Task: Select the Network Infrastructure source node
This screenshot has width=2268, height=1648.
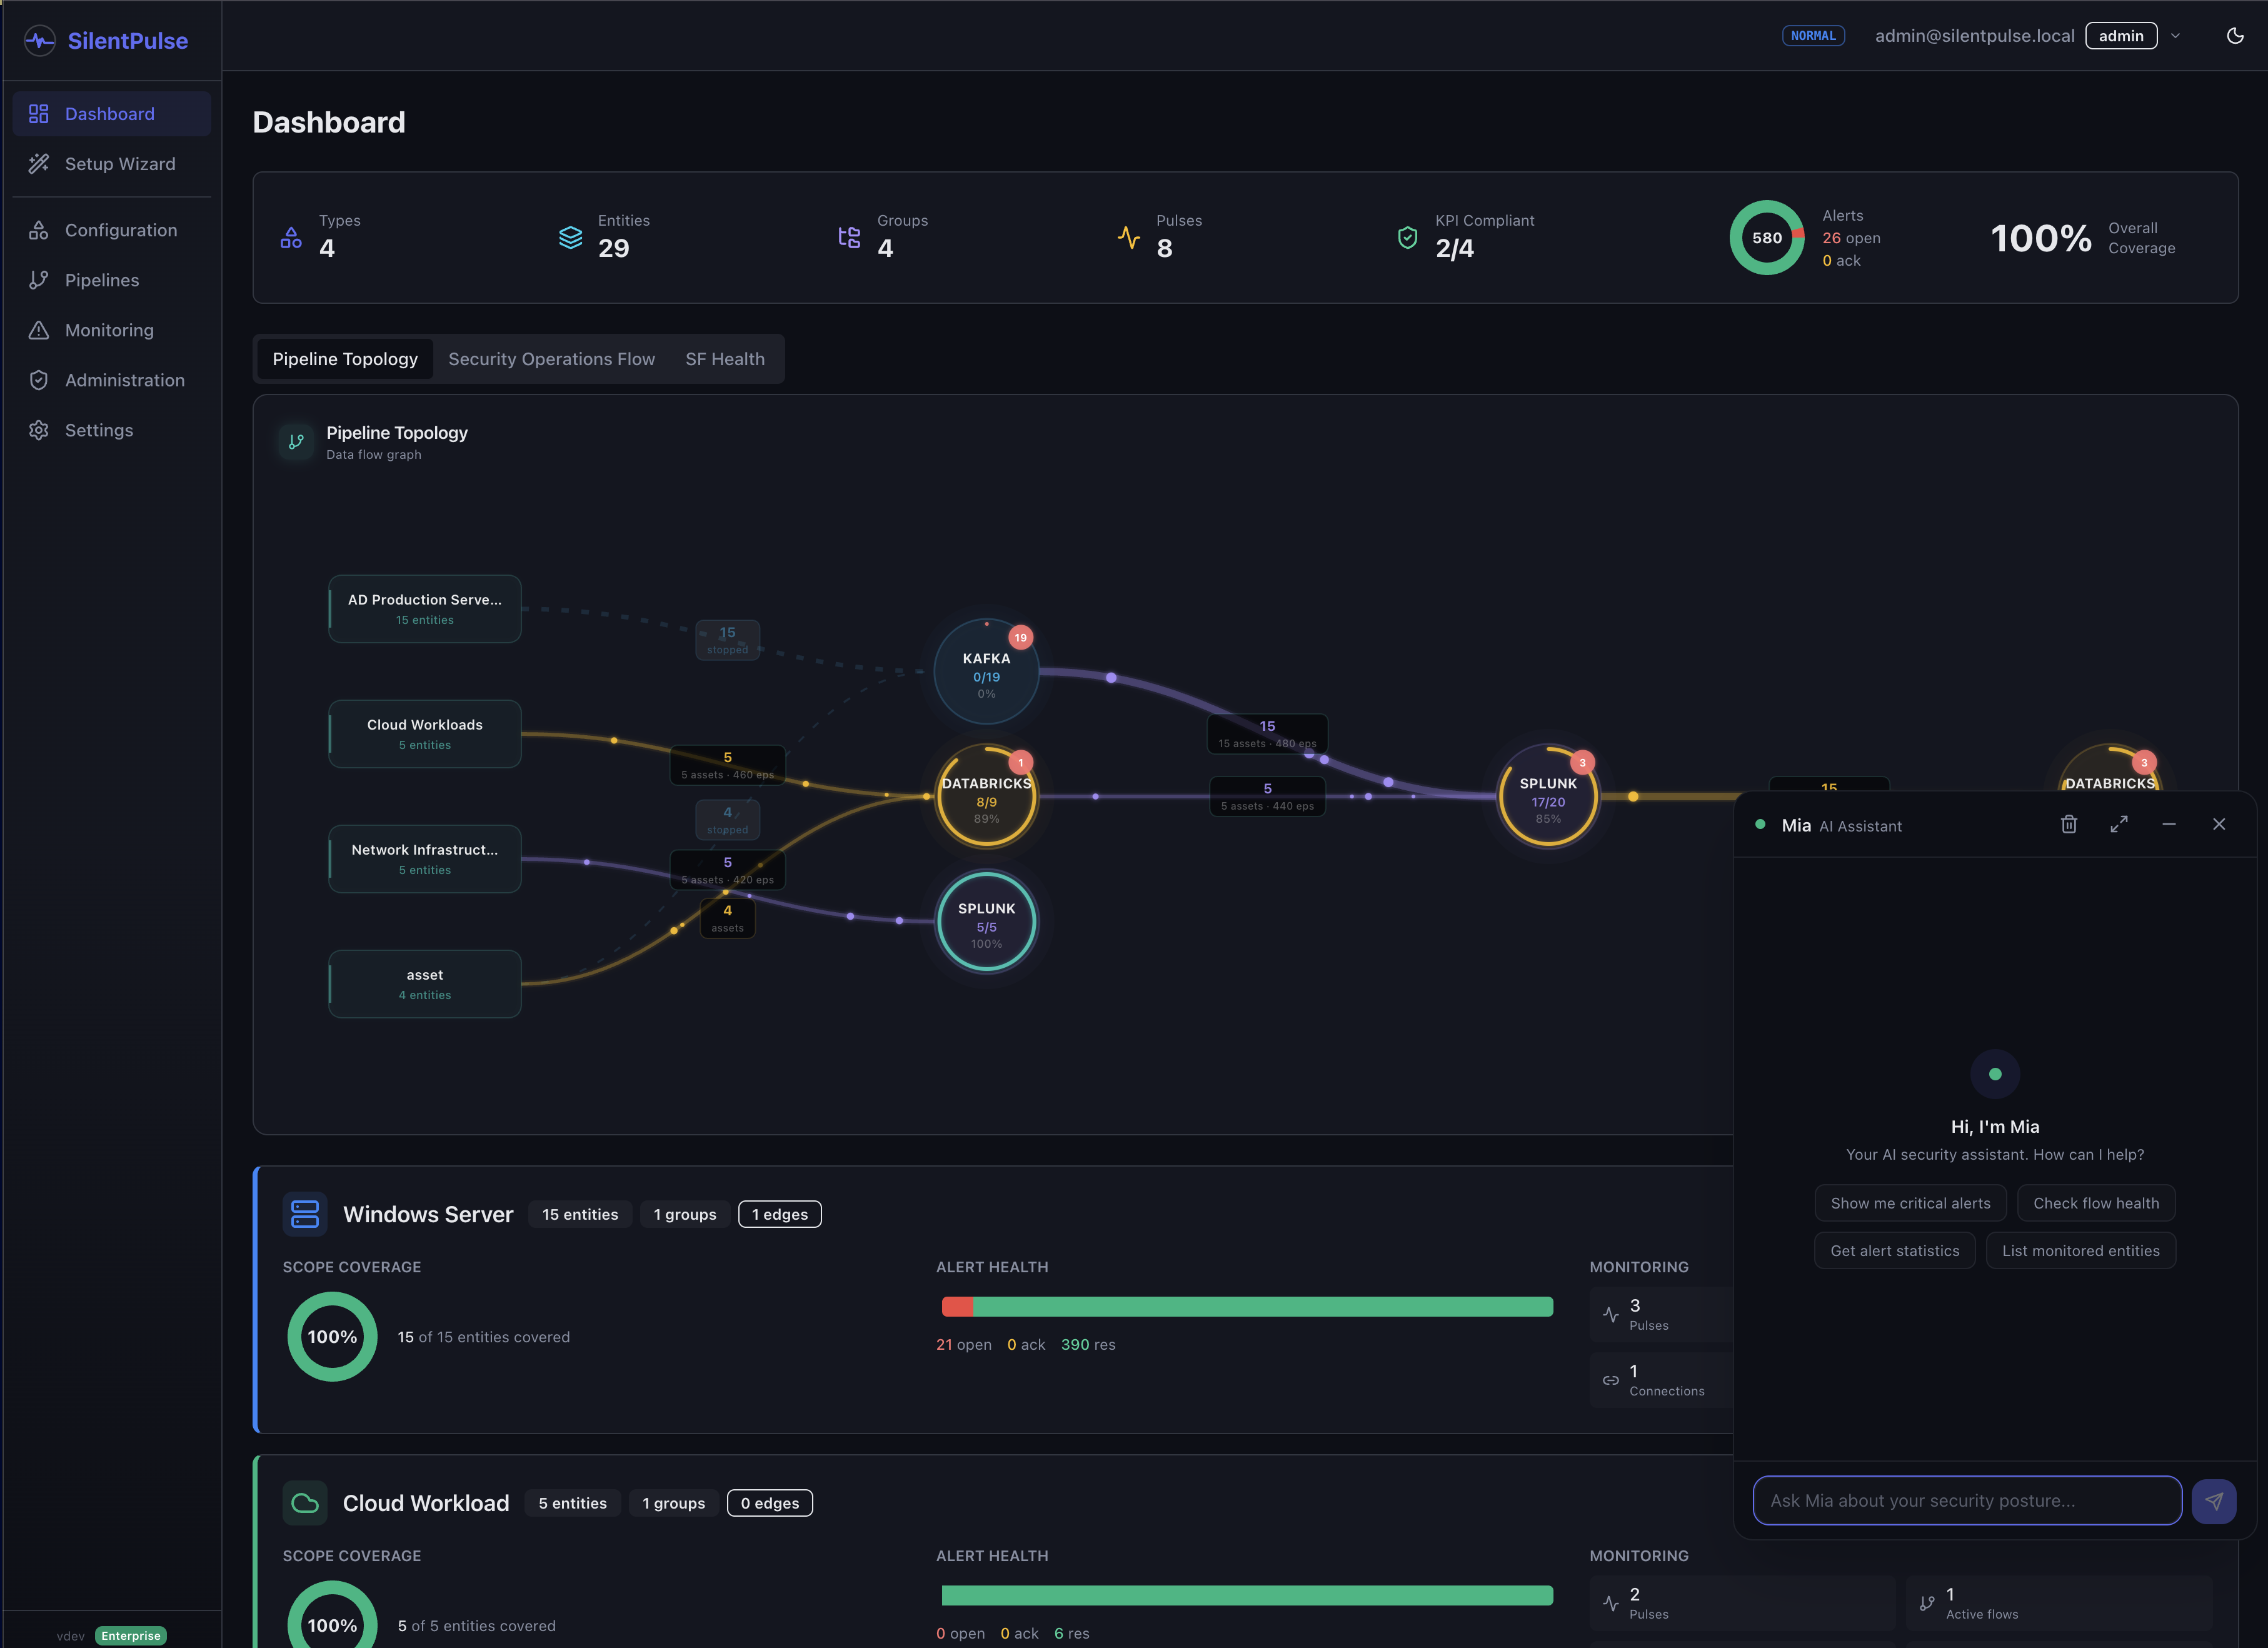Action: (425, 858)
